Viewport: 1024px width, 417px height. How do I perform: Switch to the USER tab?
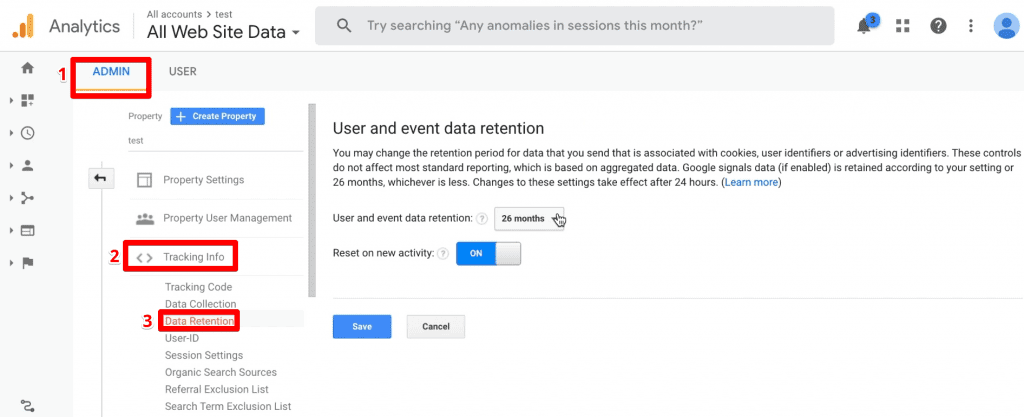183,72
